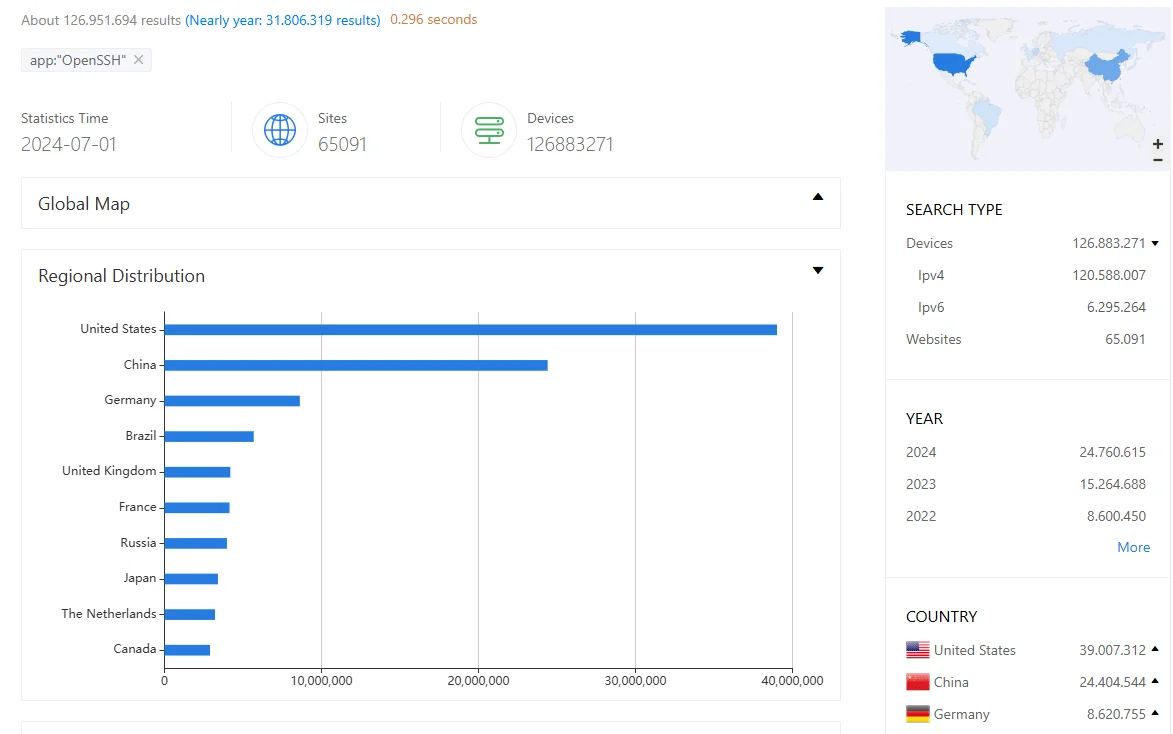1173x734 pixels.
Task: Click the Regional Distribution heading
Action: pos(121,276)
